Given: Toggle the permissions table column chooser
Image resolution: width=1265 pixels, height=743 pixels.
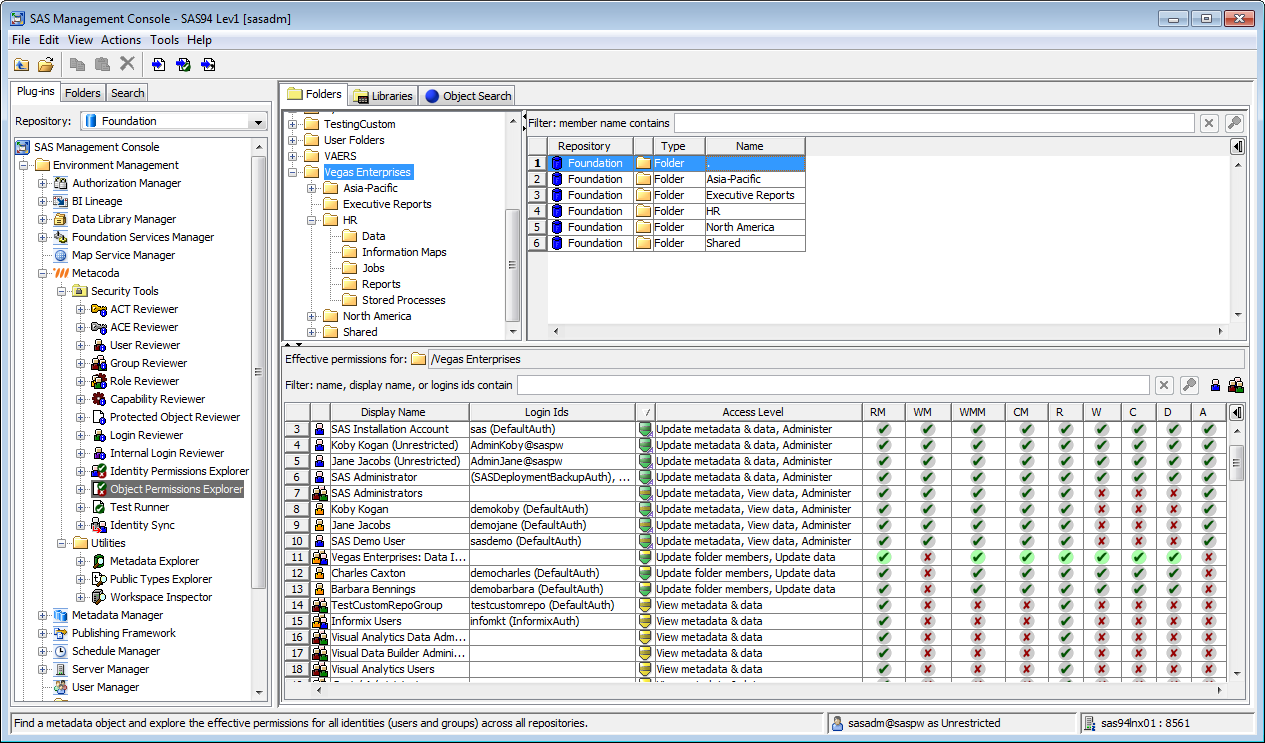Looking at the screenshot, I should pos(1237,412).
